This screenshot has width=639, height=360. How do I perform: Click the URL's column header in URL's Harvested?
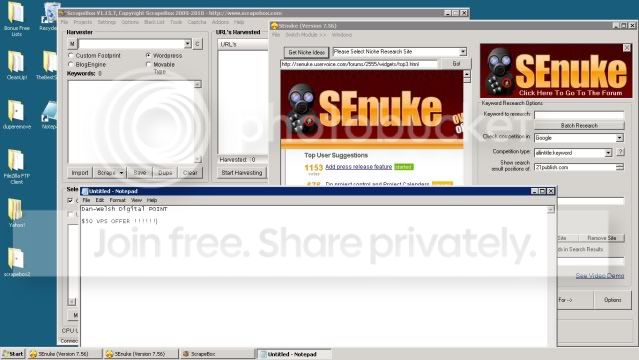tap(243, 44)
